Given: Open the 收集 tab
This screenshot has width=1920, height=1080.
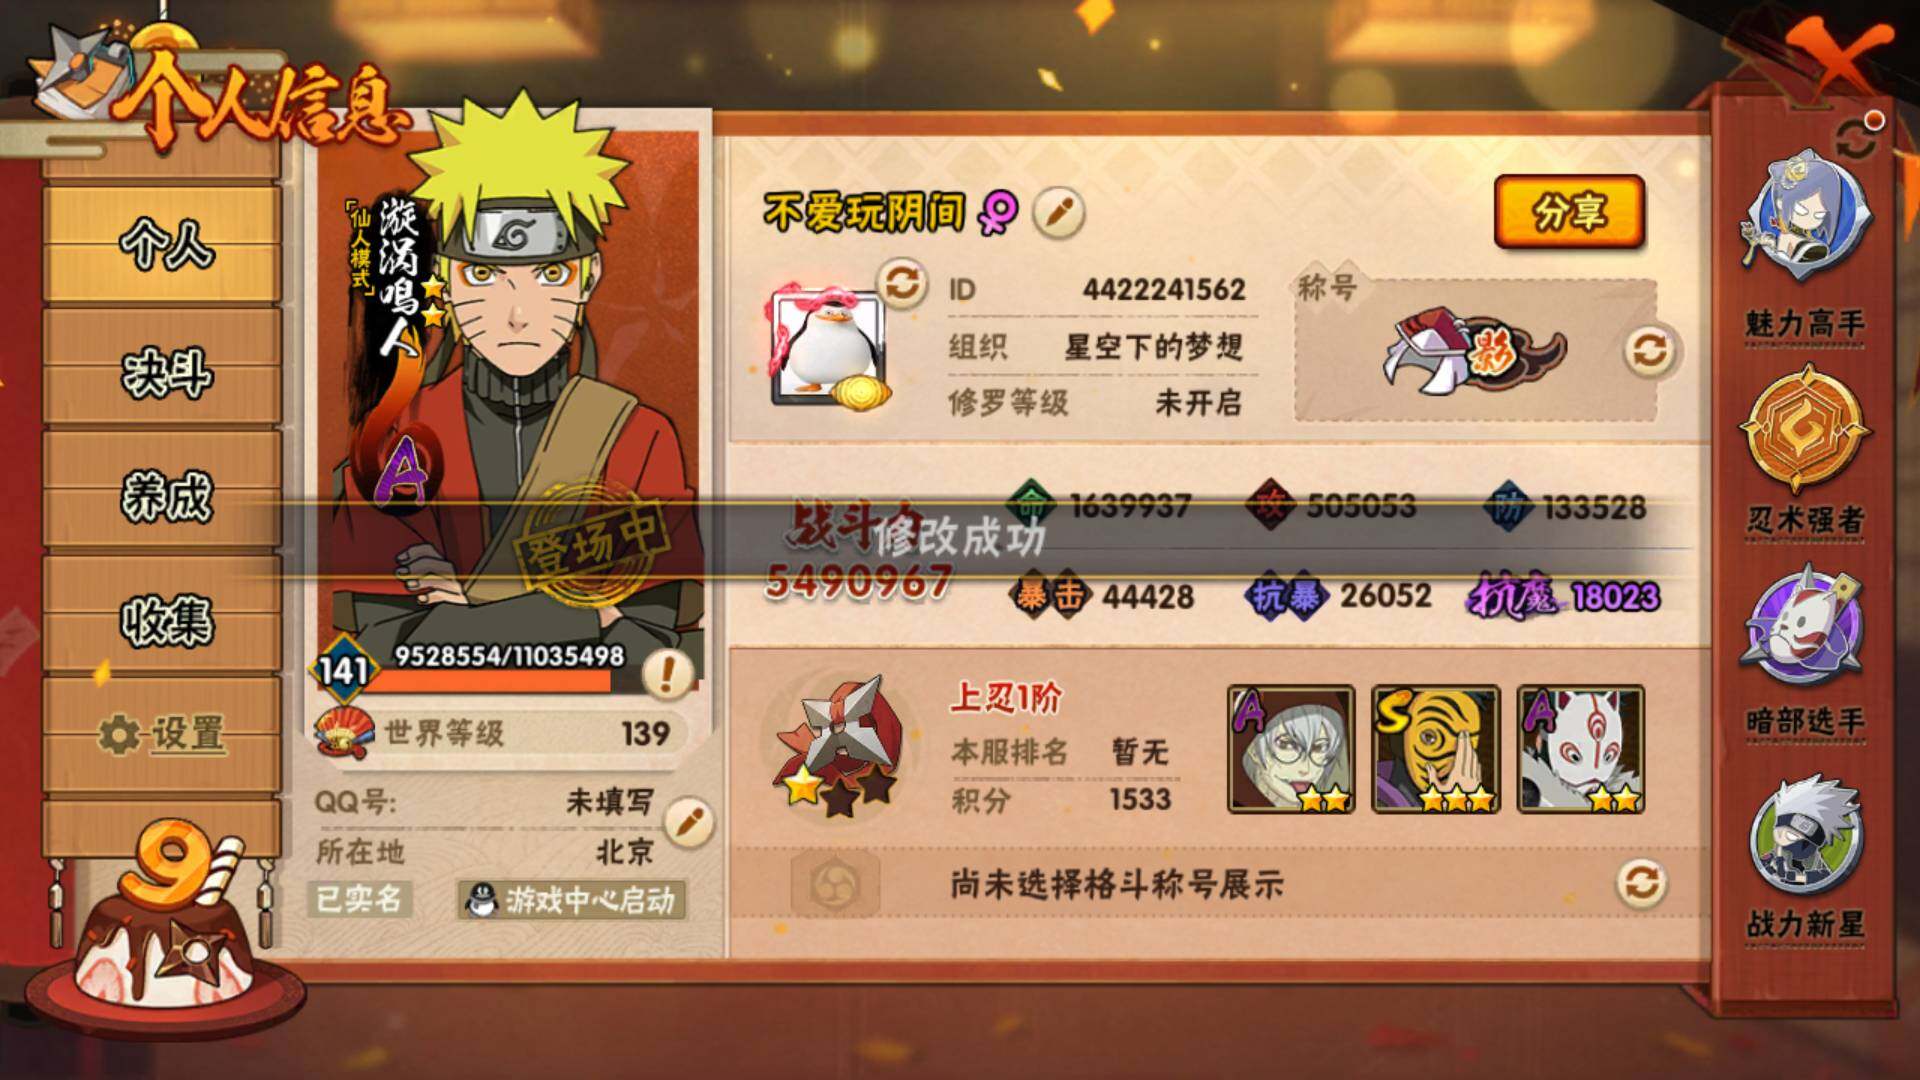Looking at the screenshot, I should [163, 618].
